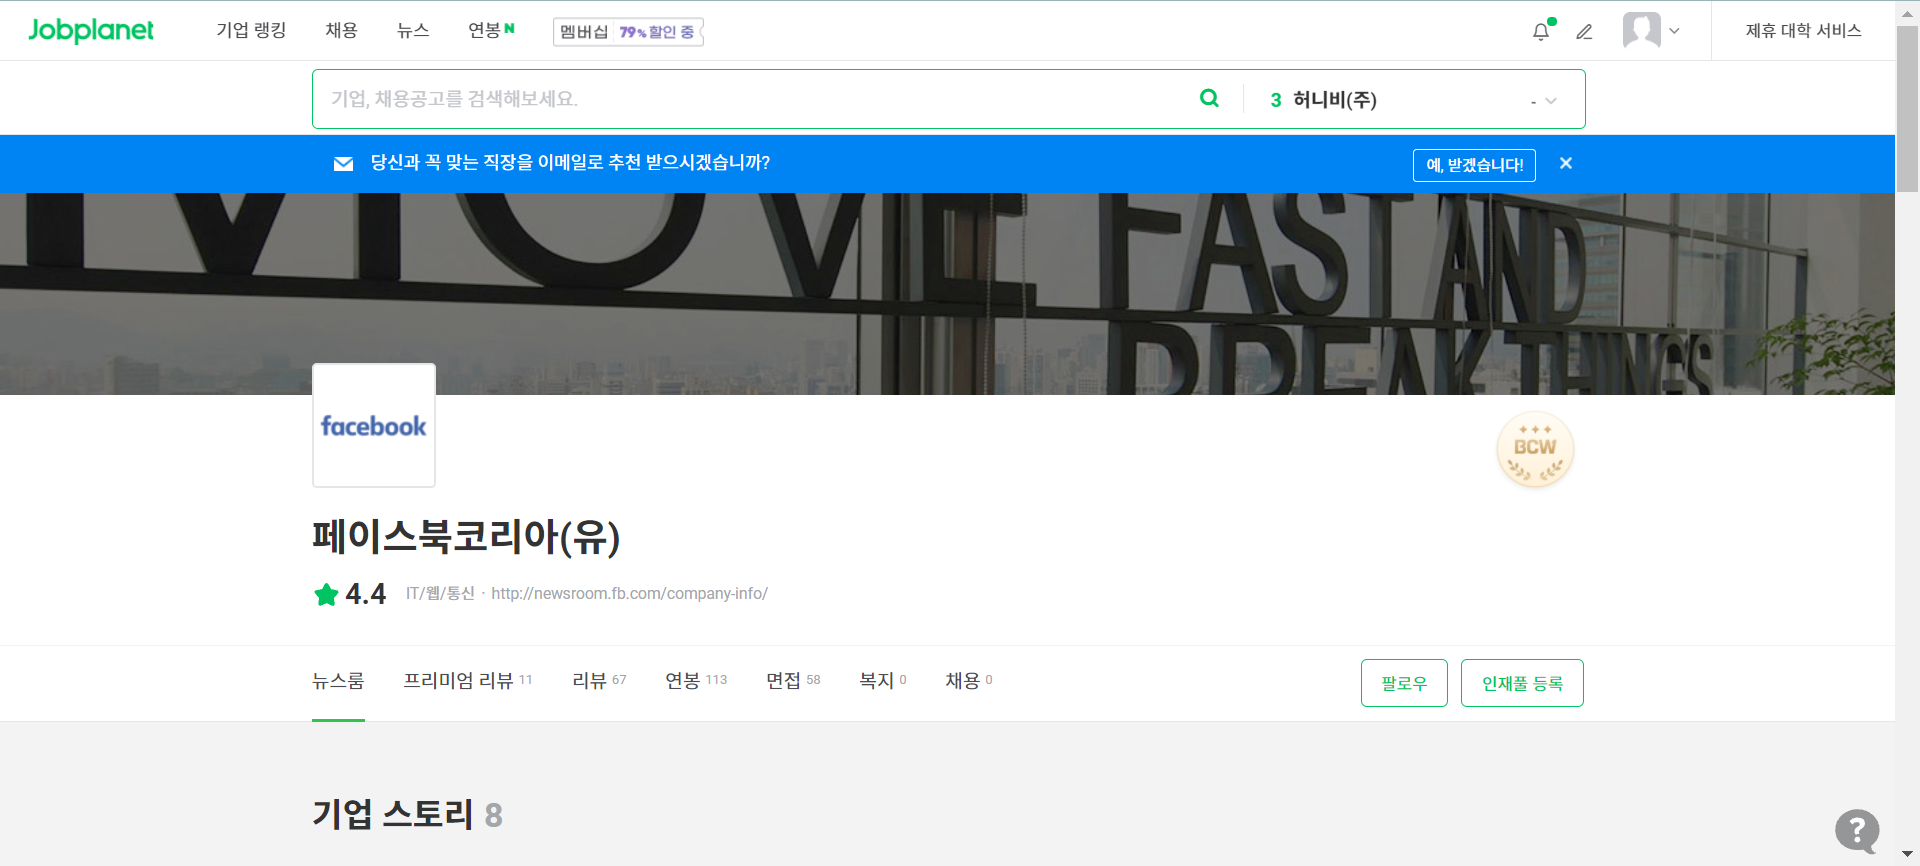Switch to the 연봉 113 tab
1920x866 pixels.
tap(696, 681)
